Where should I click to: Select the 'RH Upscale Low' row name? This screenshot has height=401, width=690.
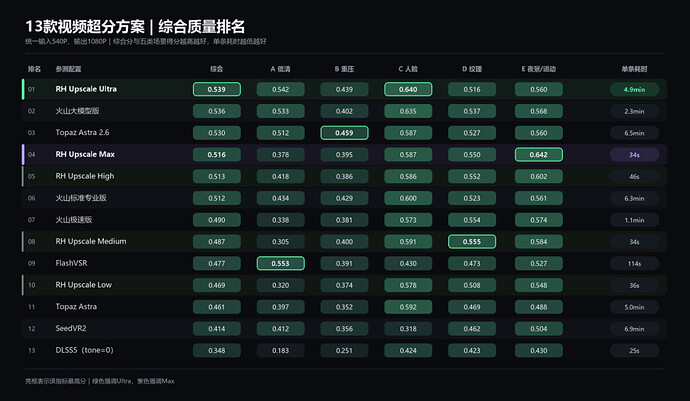[84, 285]
